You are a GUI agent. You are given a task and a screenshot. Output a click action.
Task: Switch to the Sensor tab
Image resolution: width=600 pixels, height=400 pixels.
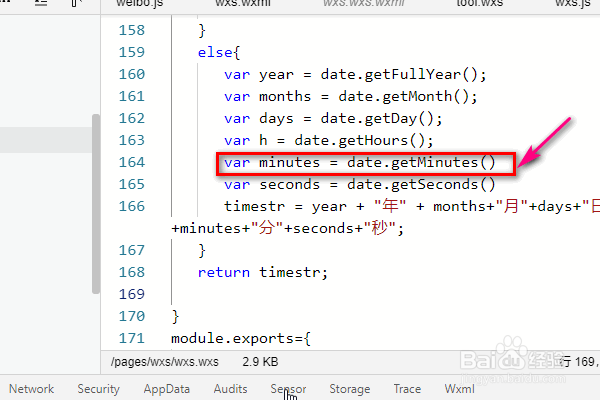click(288, 389)
